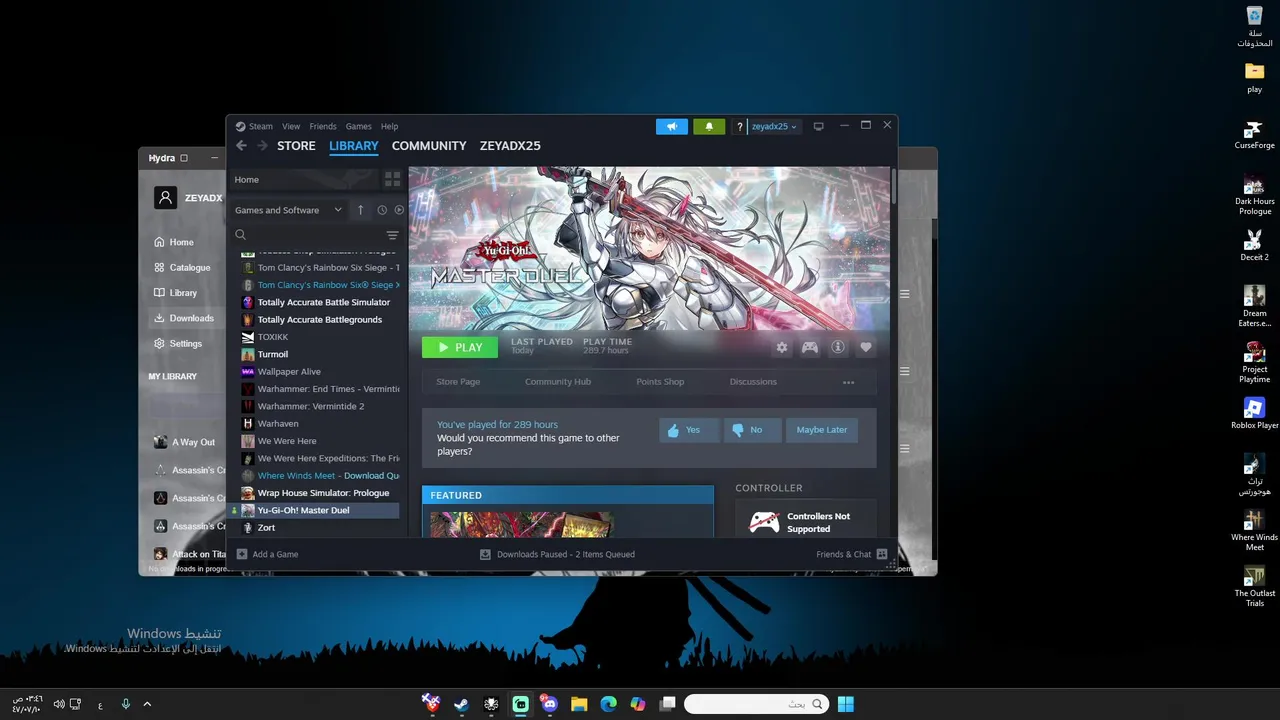Image resolution: width=1280 pixels, height=720 pixels.
Task: Launch CurseForge from the desktop
Action: coord(1254,135)
